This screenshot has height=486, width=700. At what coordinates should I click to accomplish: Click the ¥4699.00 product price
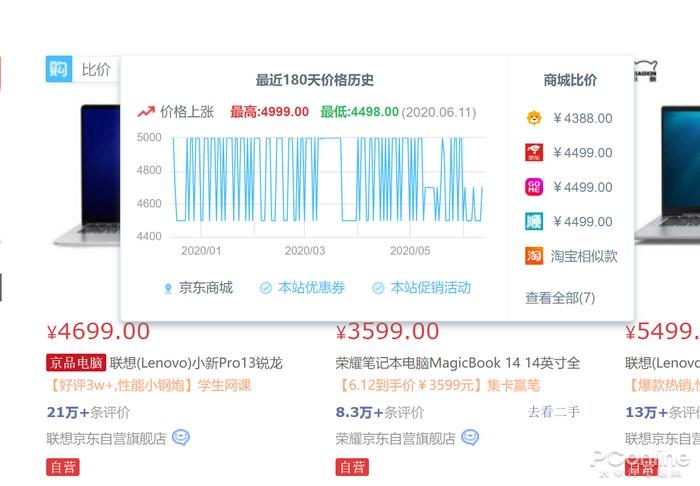click(x=98, y=332)
